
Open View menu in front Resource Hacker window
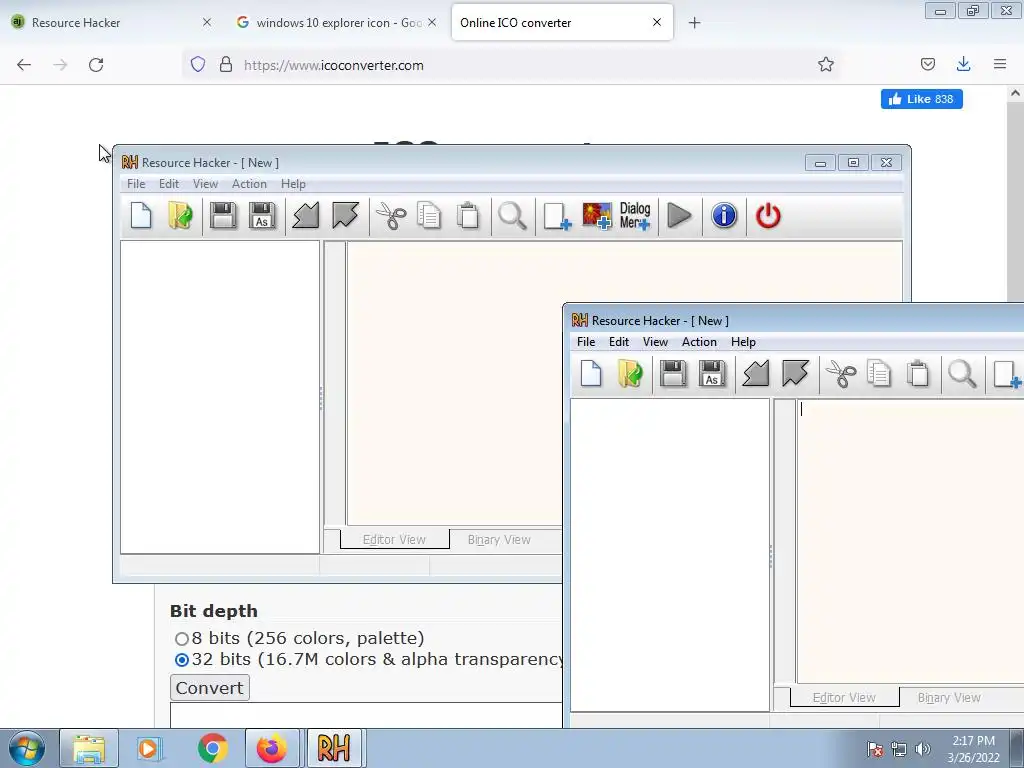tap(655, 342)
